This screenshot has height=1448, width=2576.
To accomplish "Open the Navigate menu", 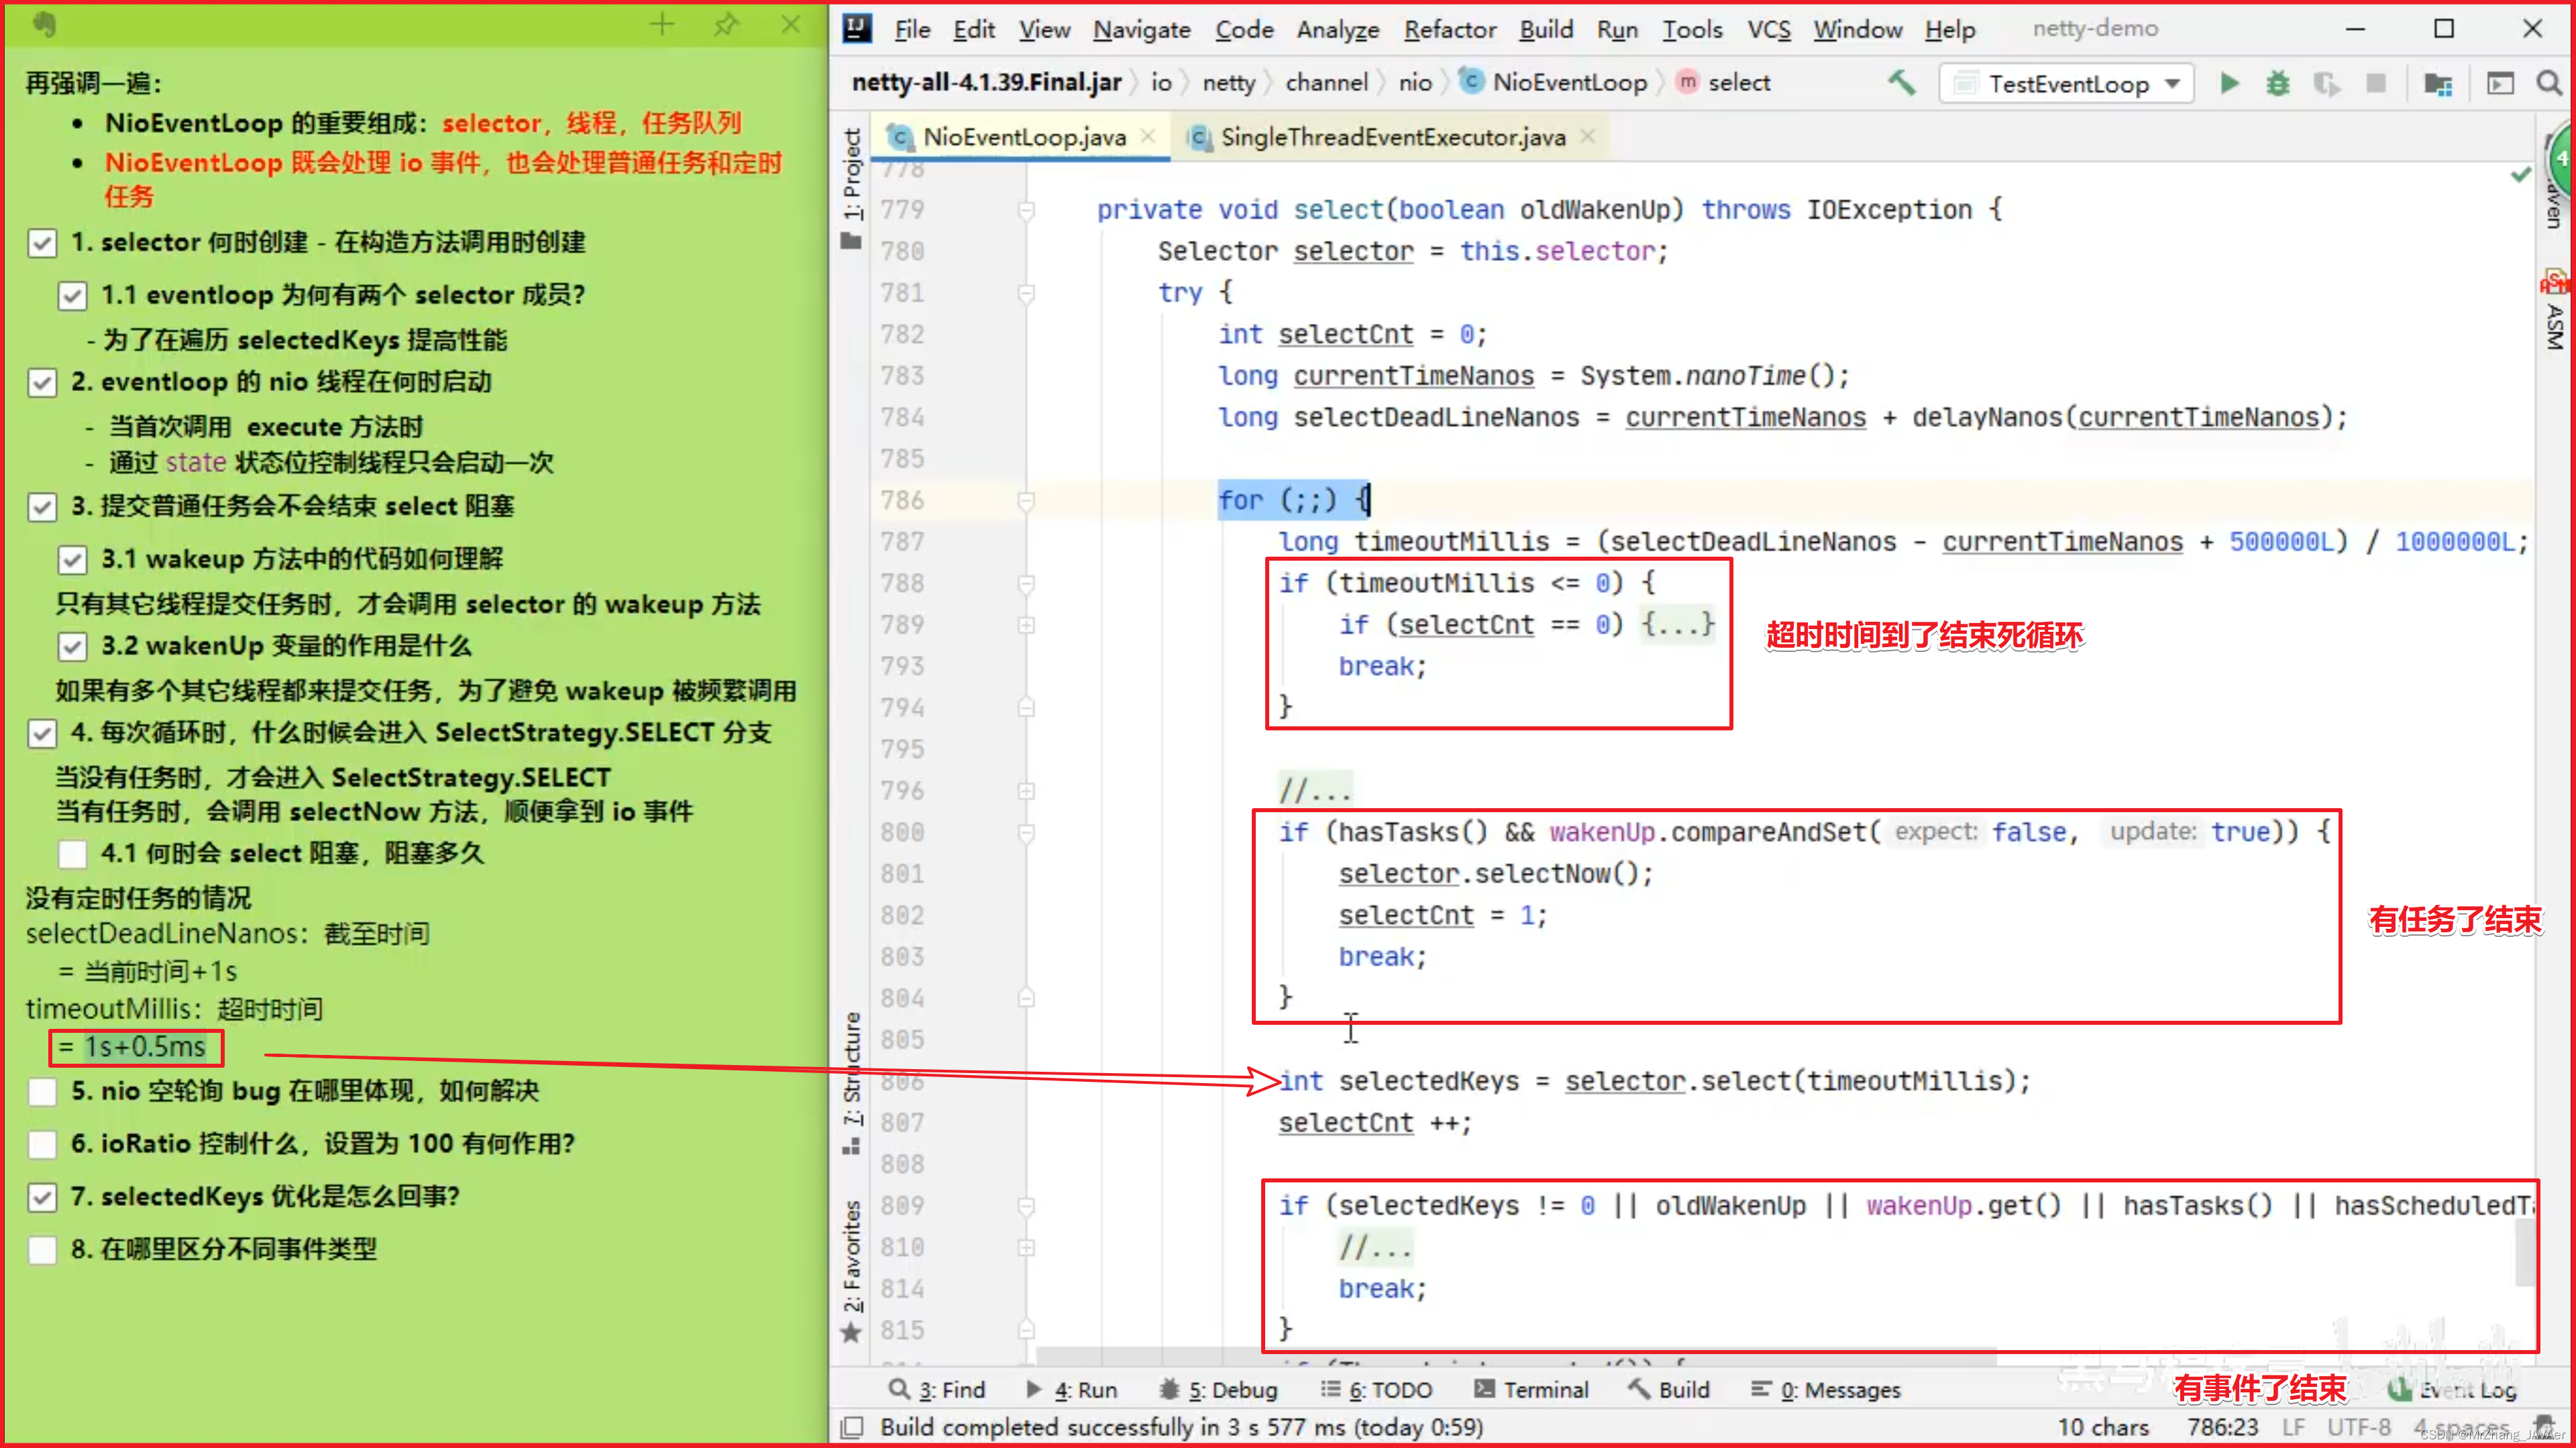I will pos(1142,29).
